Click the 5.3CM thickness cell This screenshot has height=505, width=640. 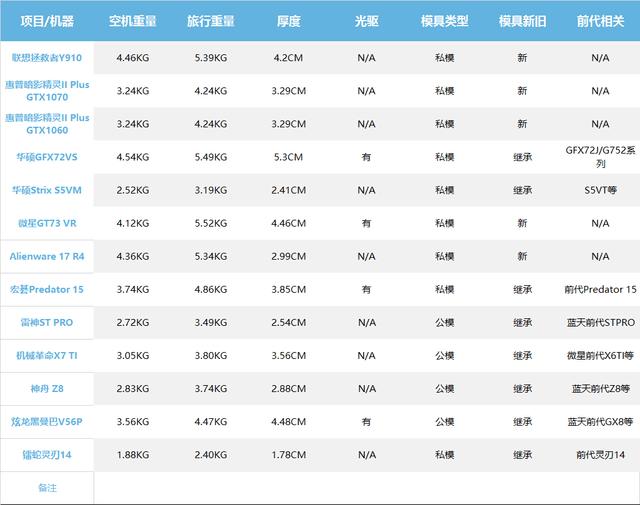289,157
